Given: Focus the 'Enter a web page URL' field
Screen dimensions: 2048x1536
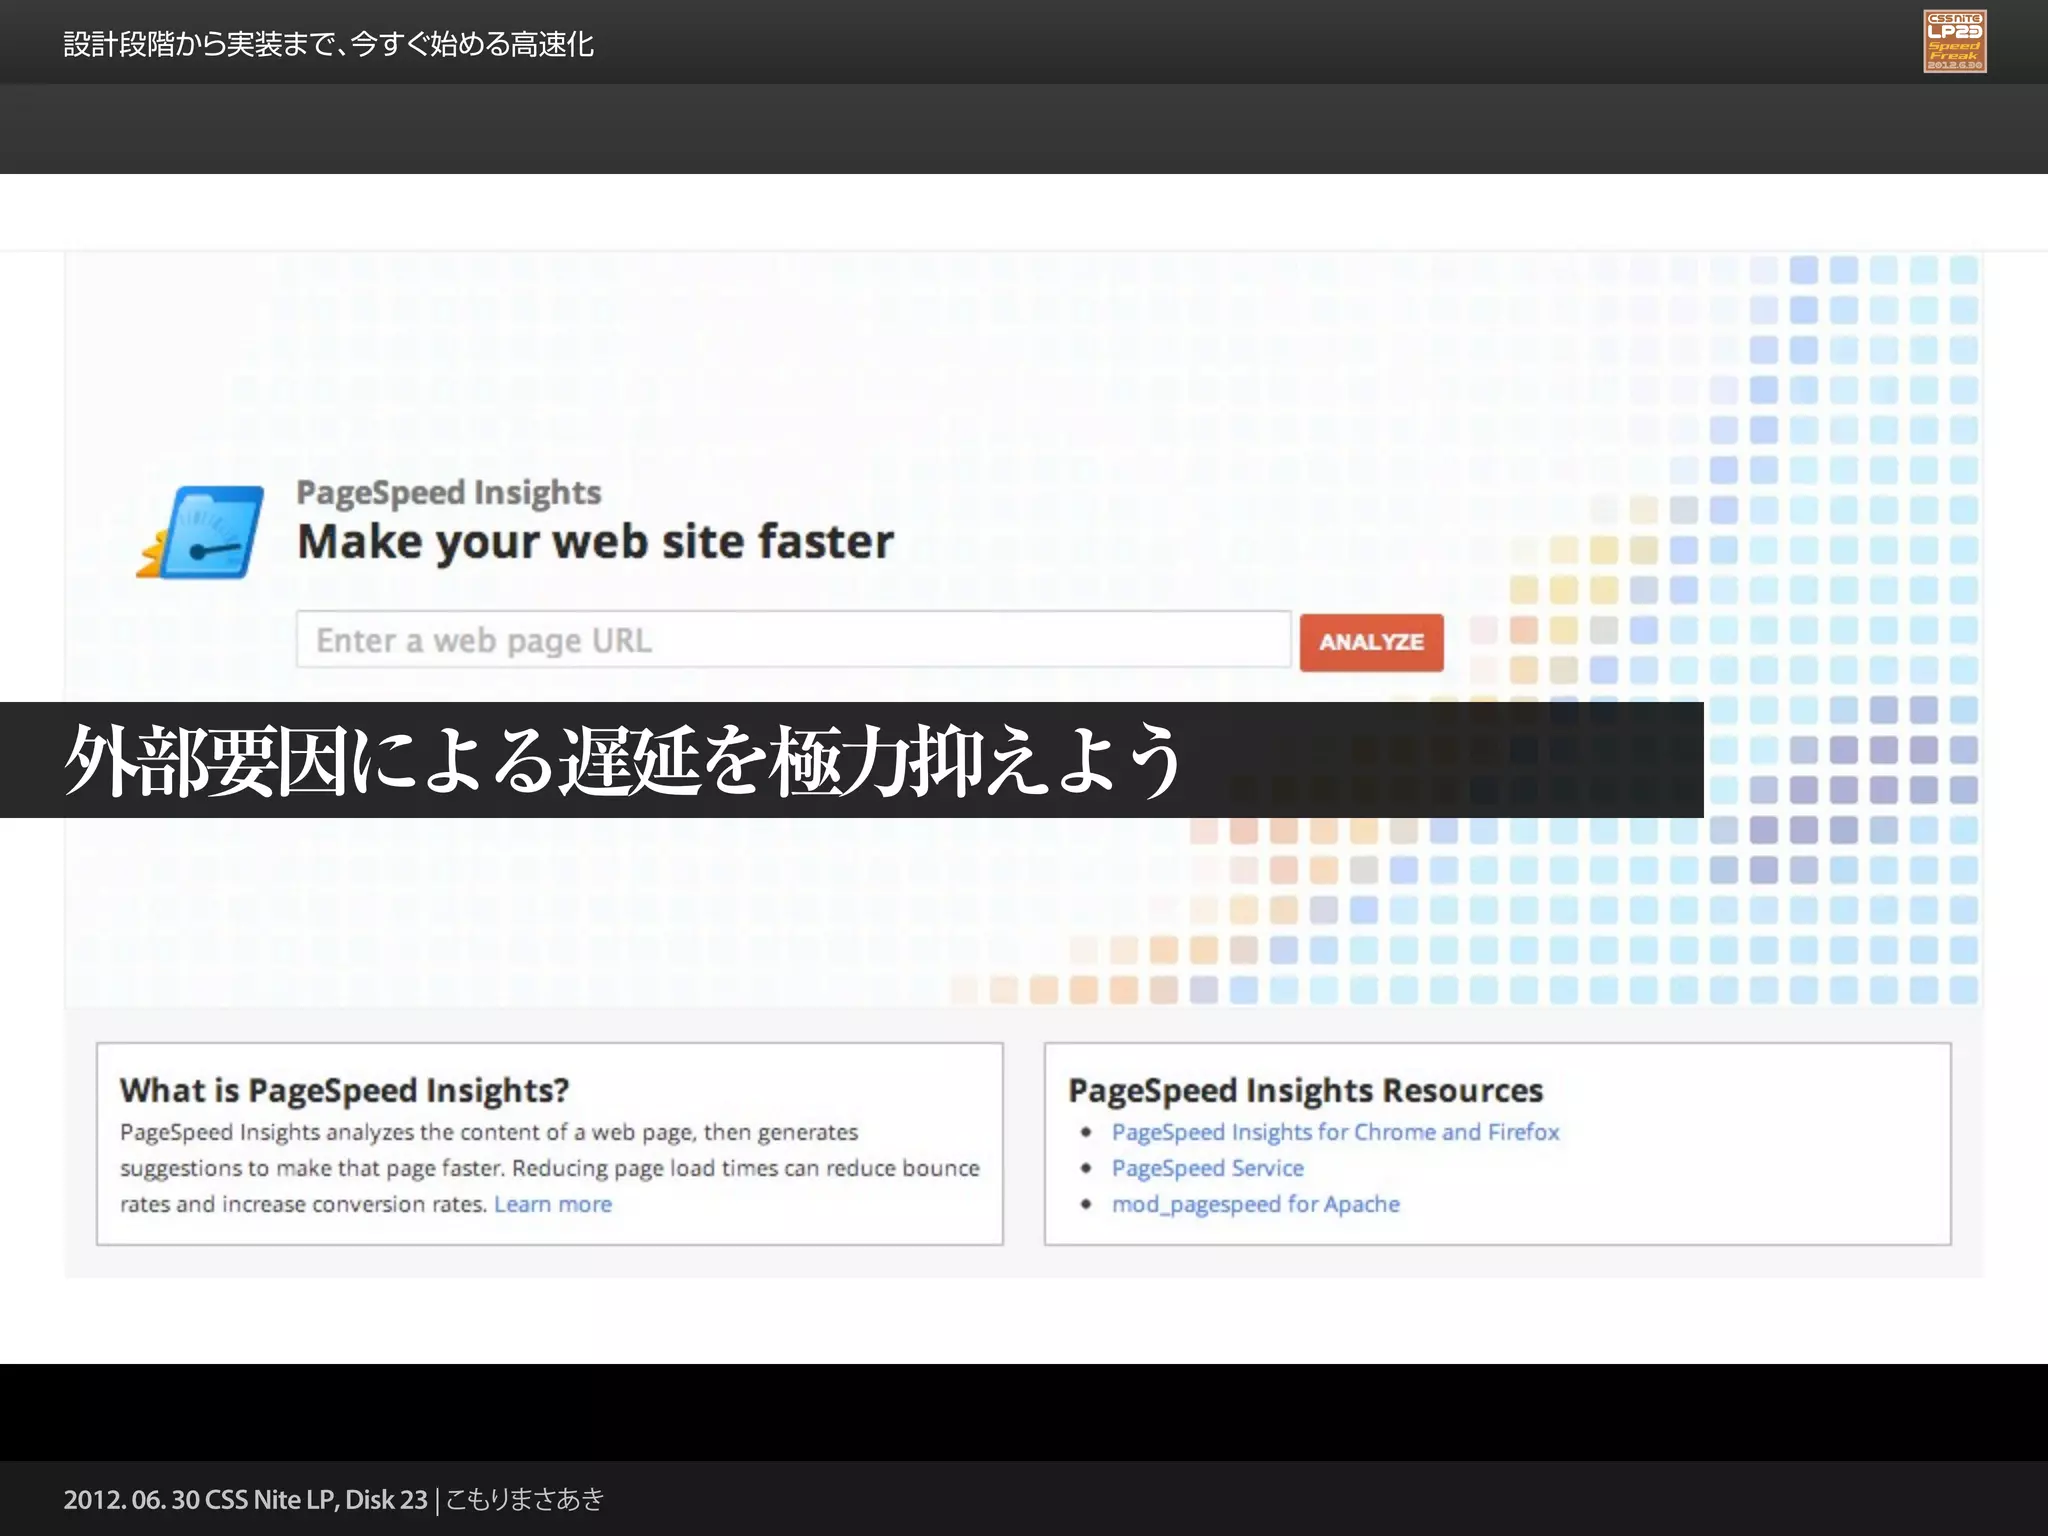Looking at the screenshot, I should click(793, 640).
